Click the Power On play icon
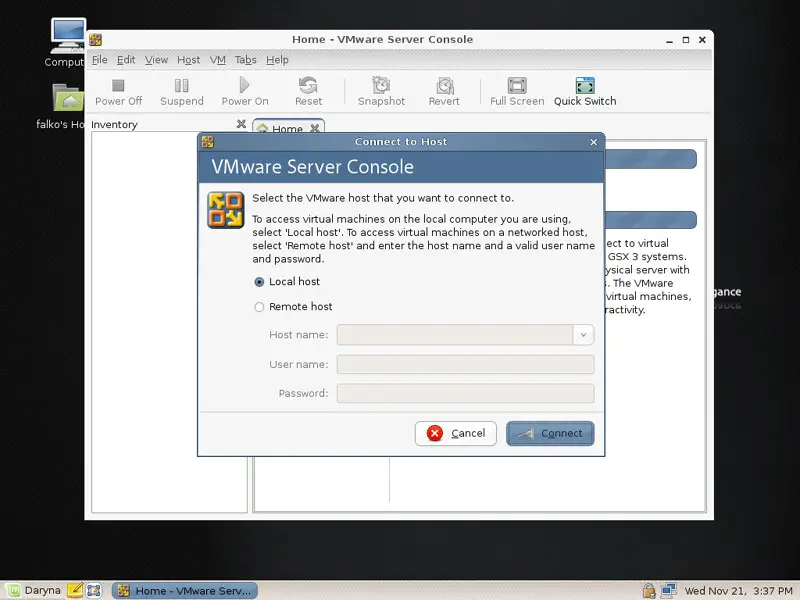The width and height of the screenshot is (800, 600). 244,85
